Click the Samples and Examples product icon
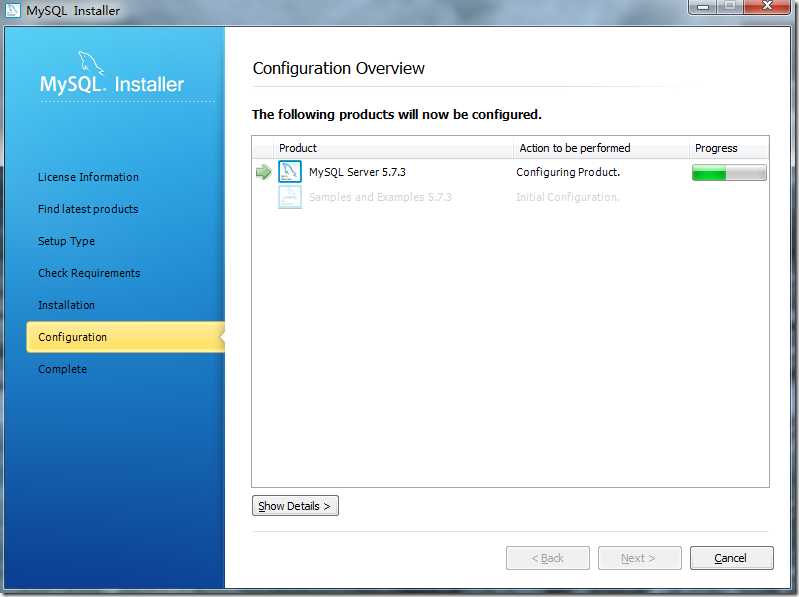 (290, 197)
